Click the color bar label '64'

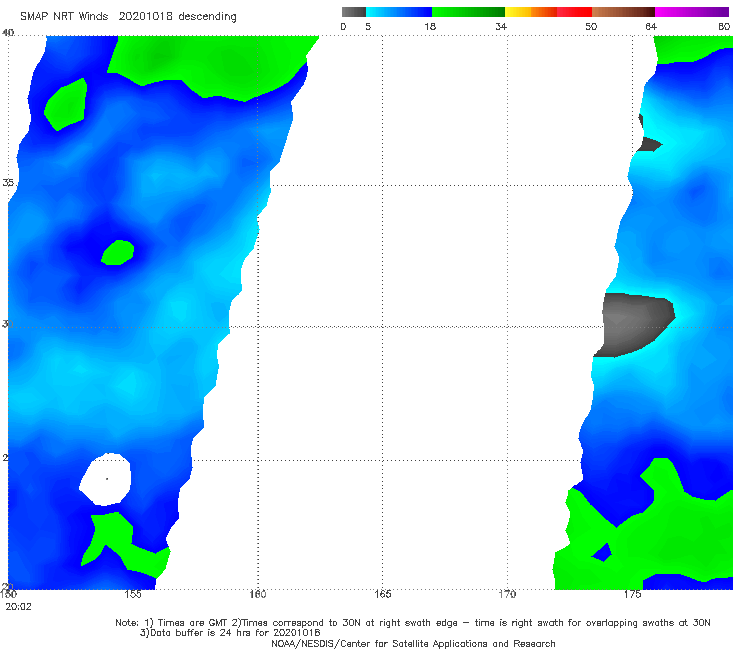pyautogui.click(x=651, y=27)
